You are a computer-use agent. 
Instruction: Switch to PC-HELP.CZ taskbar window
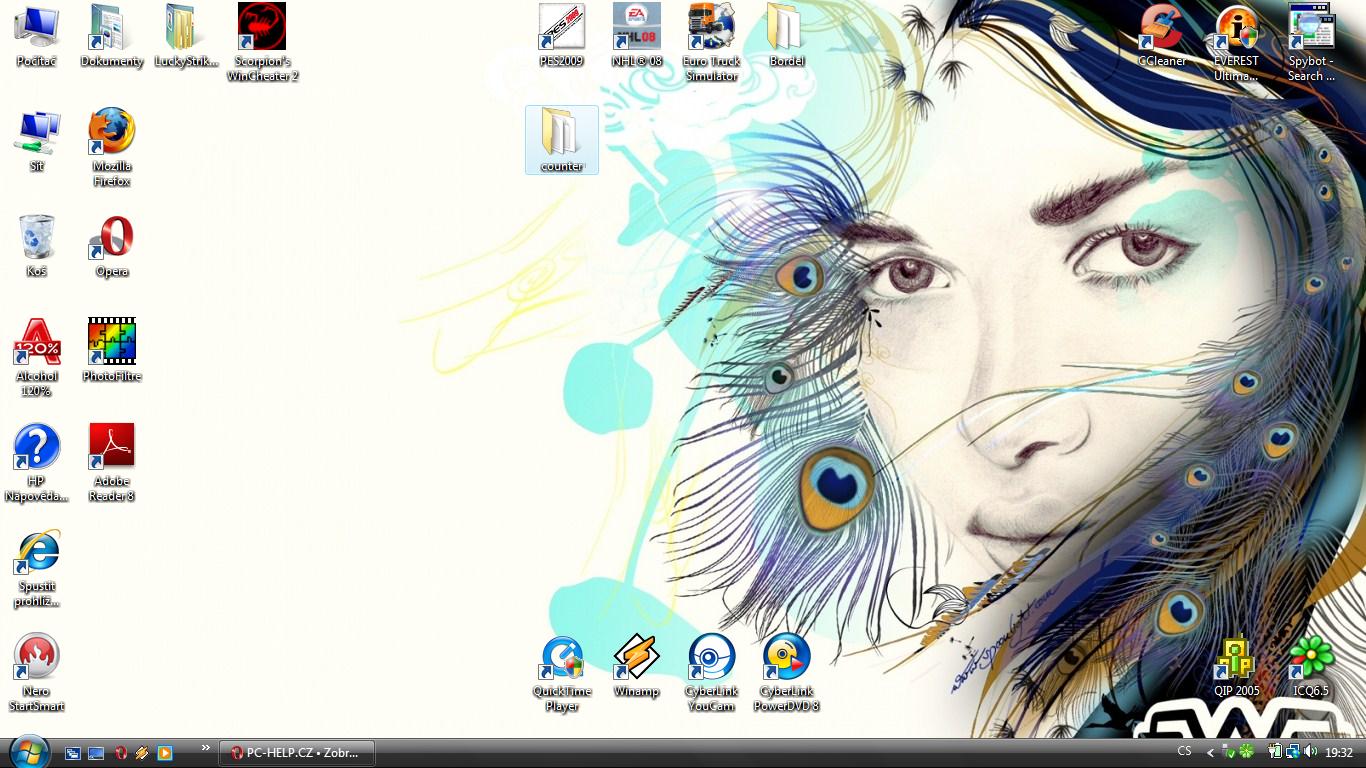(297, 752)
